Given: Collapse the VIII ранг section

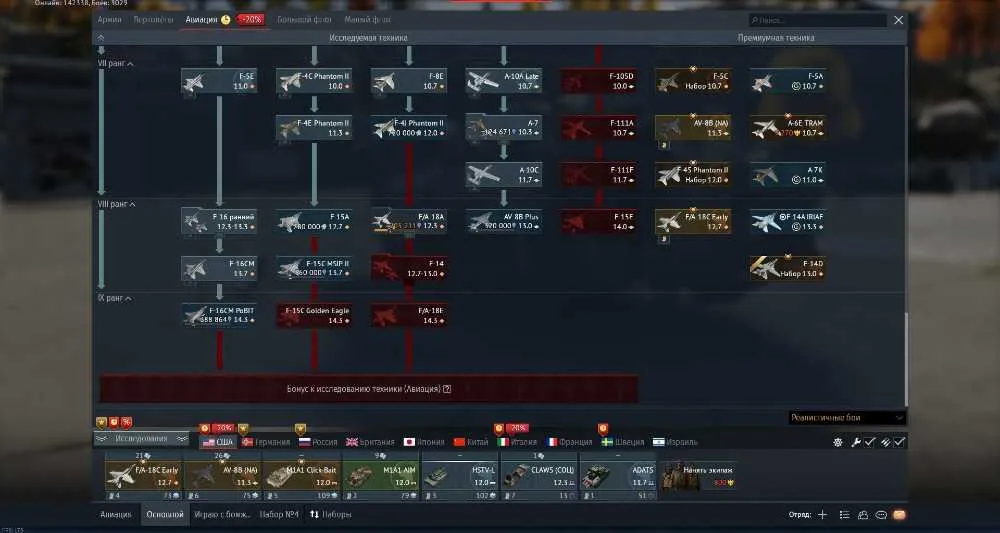Looking at the screenshot, I should [x=117, y=204].
